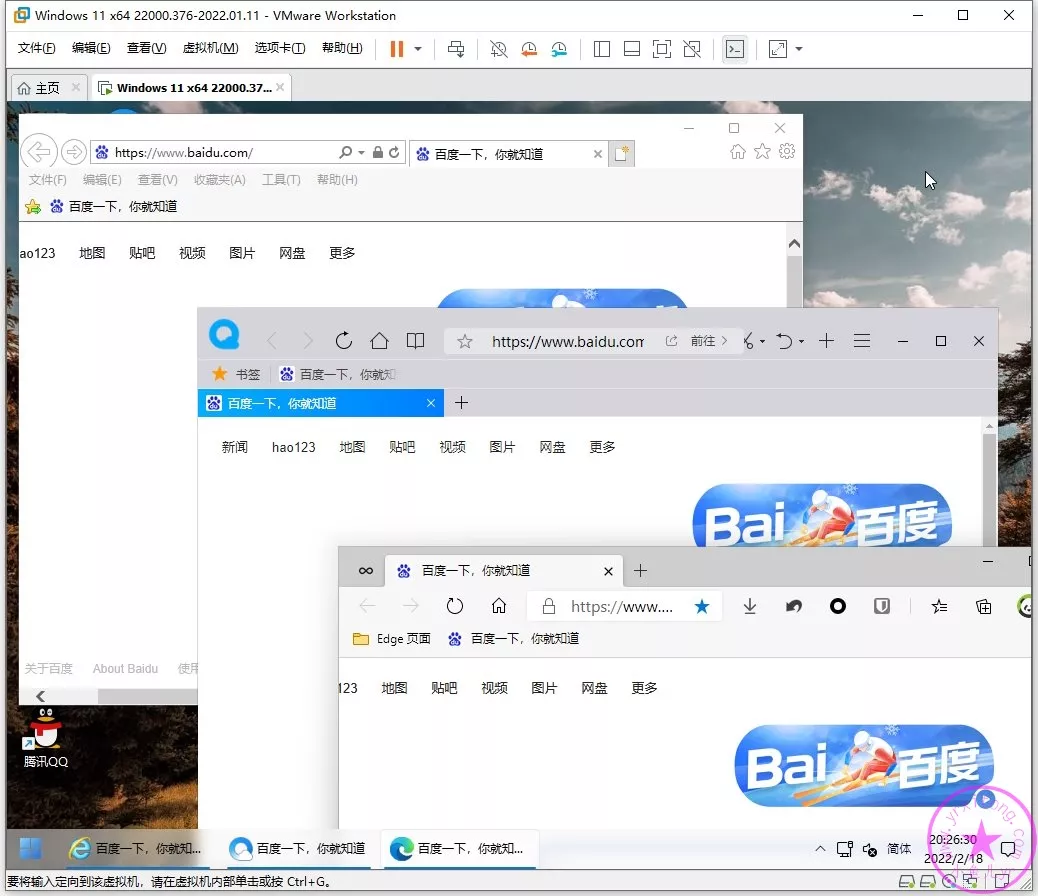Click the 新闻 link in QQ Browser

[235, 447]
